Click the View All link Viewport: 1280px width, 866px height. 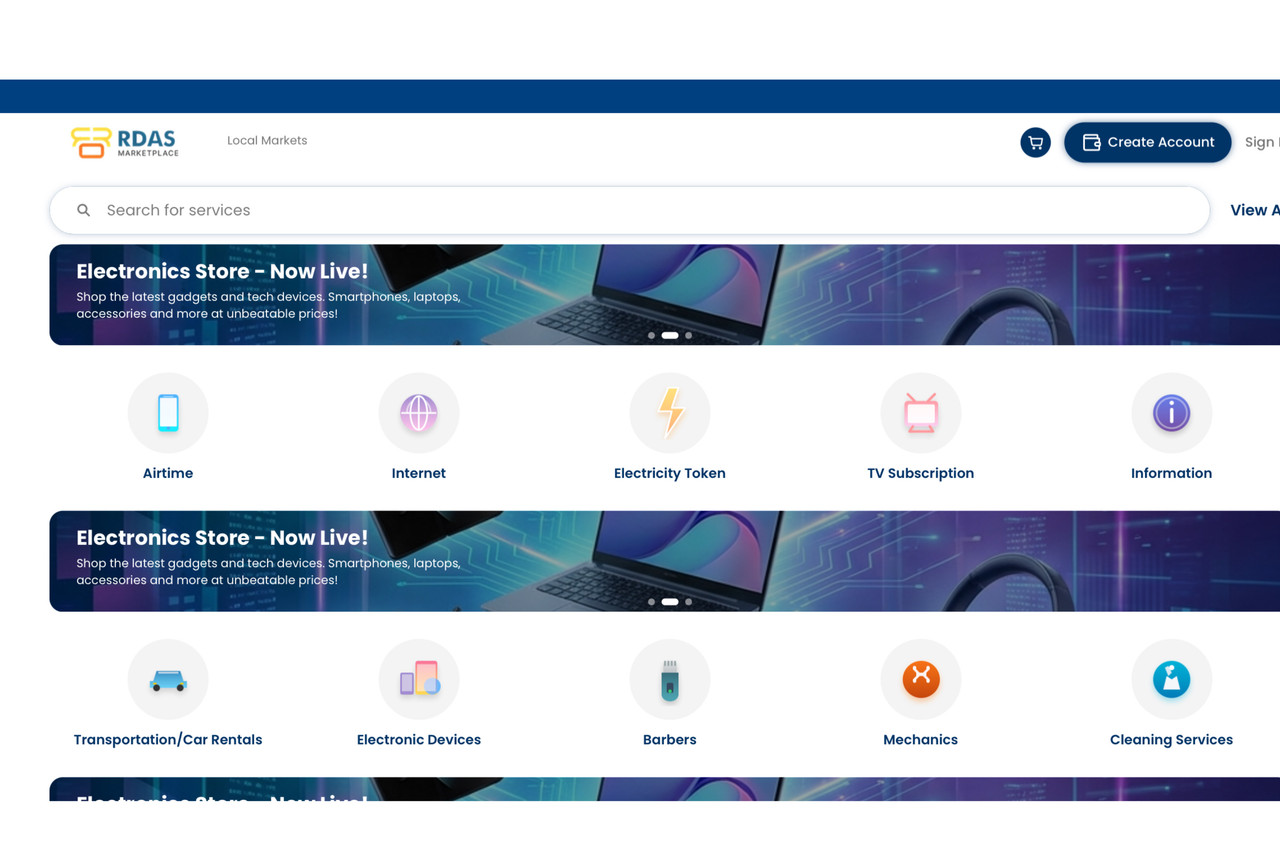click(1255, 210)
